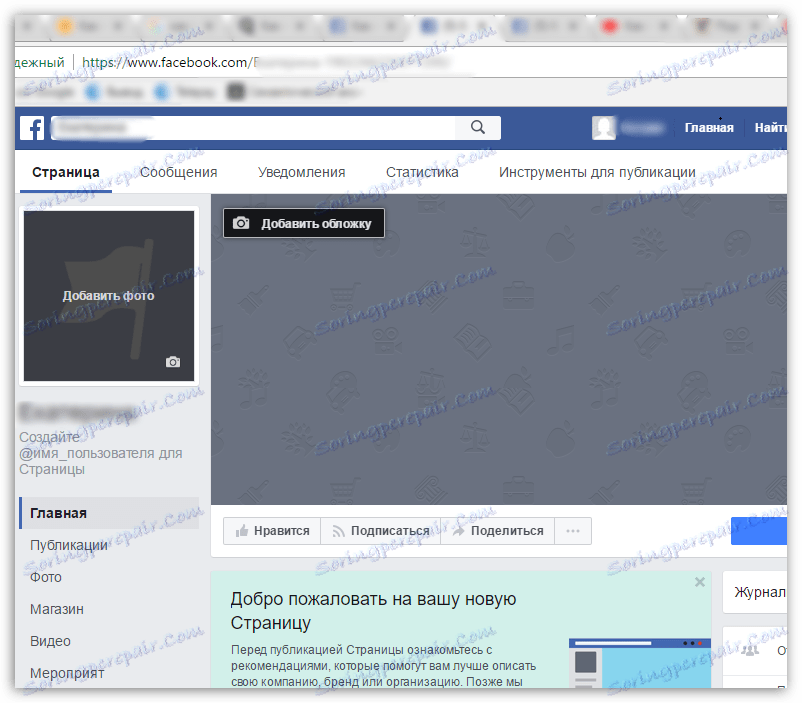Open Видео in left sidebar

50,642
